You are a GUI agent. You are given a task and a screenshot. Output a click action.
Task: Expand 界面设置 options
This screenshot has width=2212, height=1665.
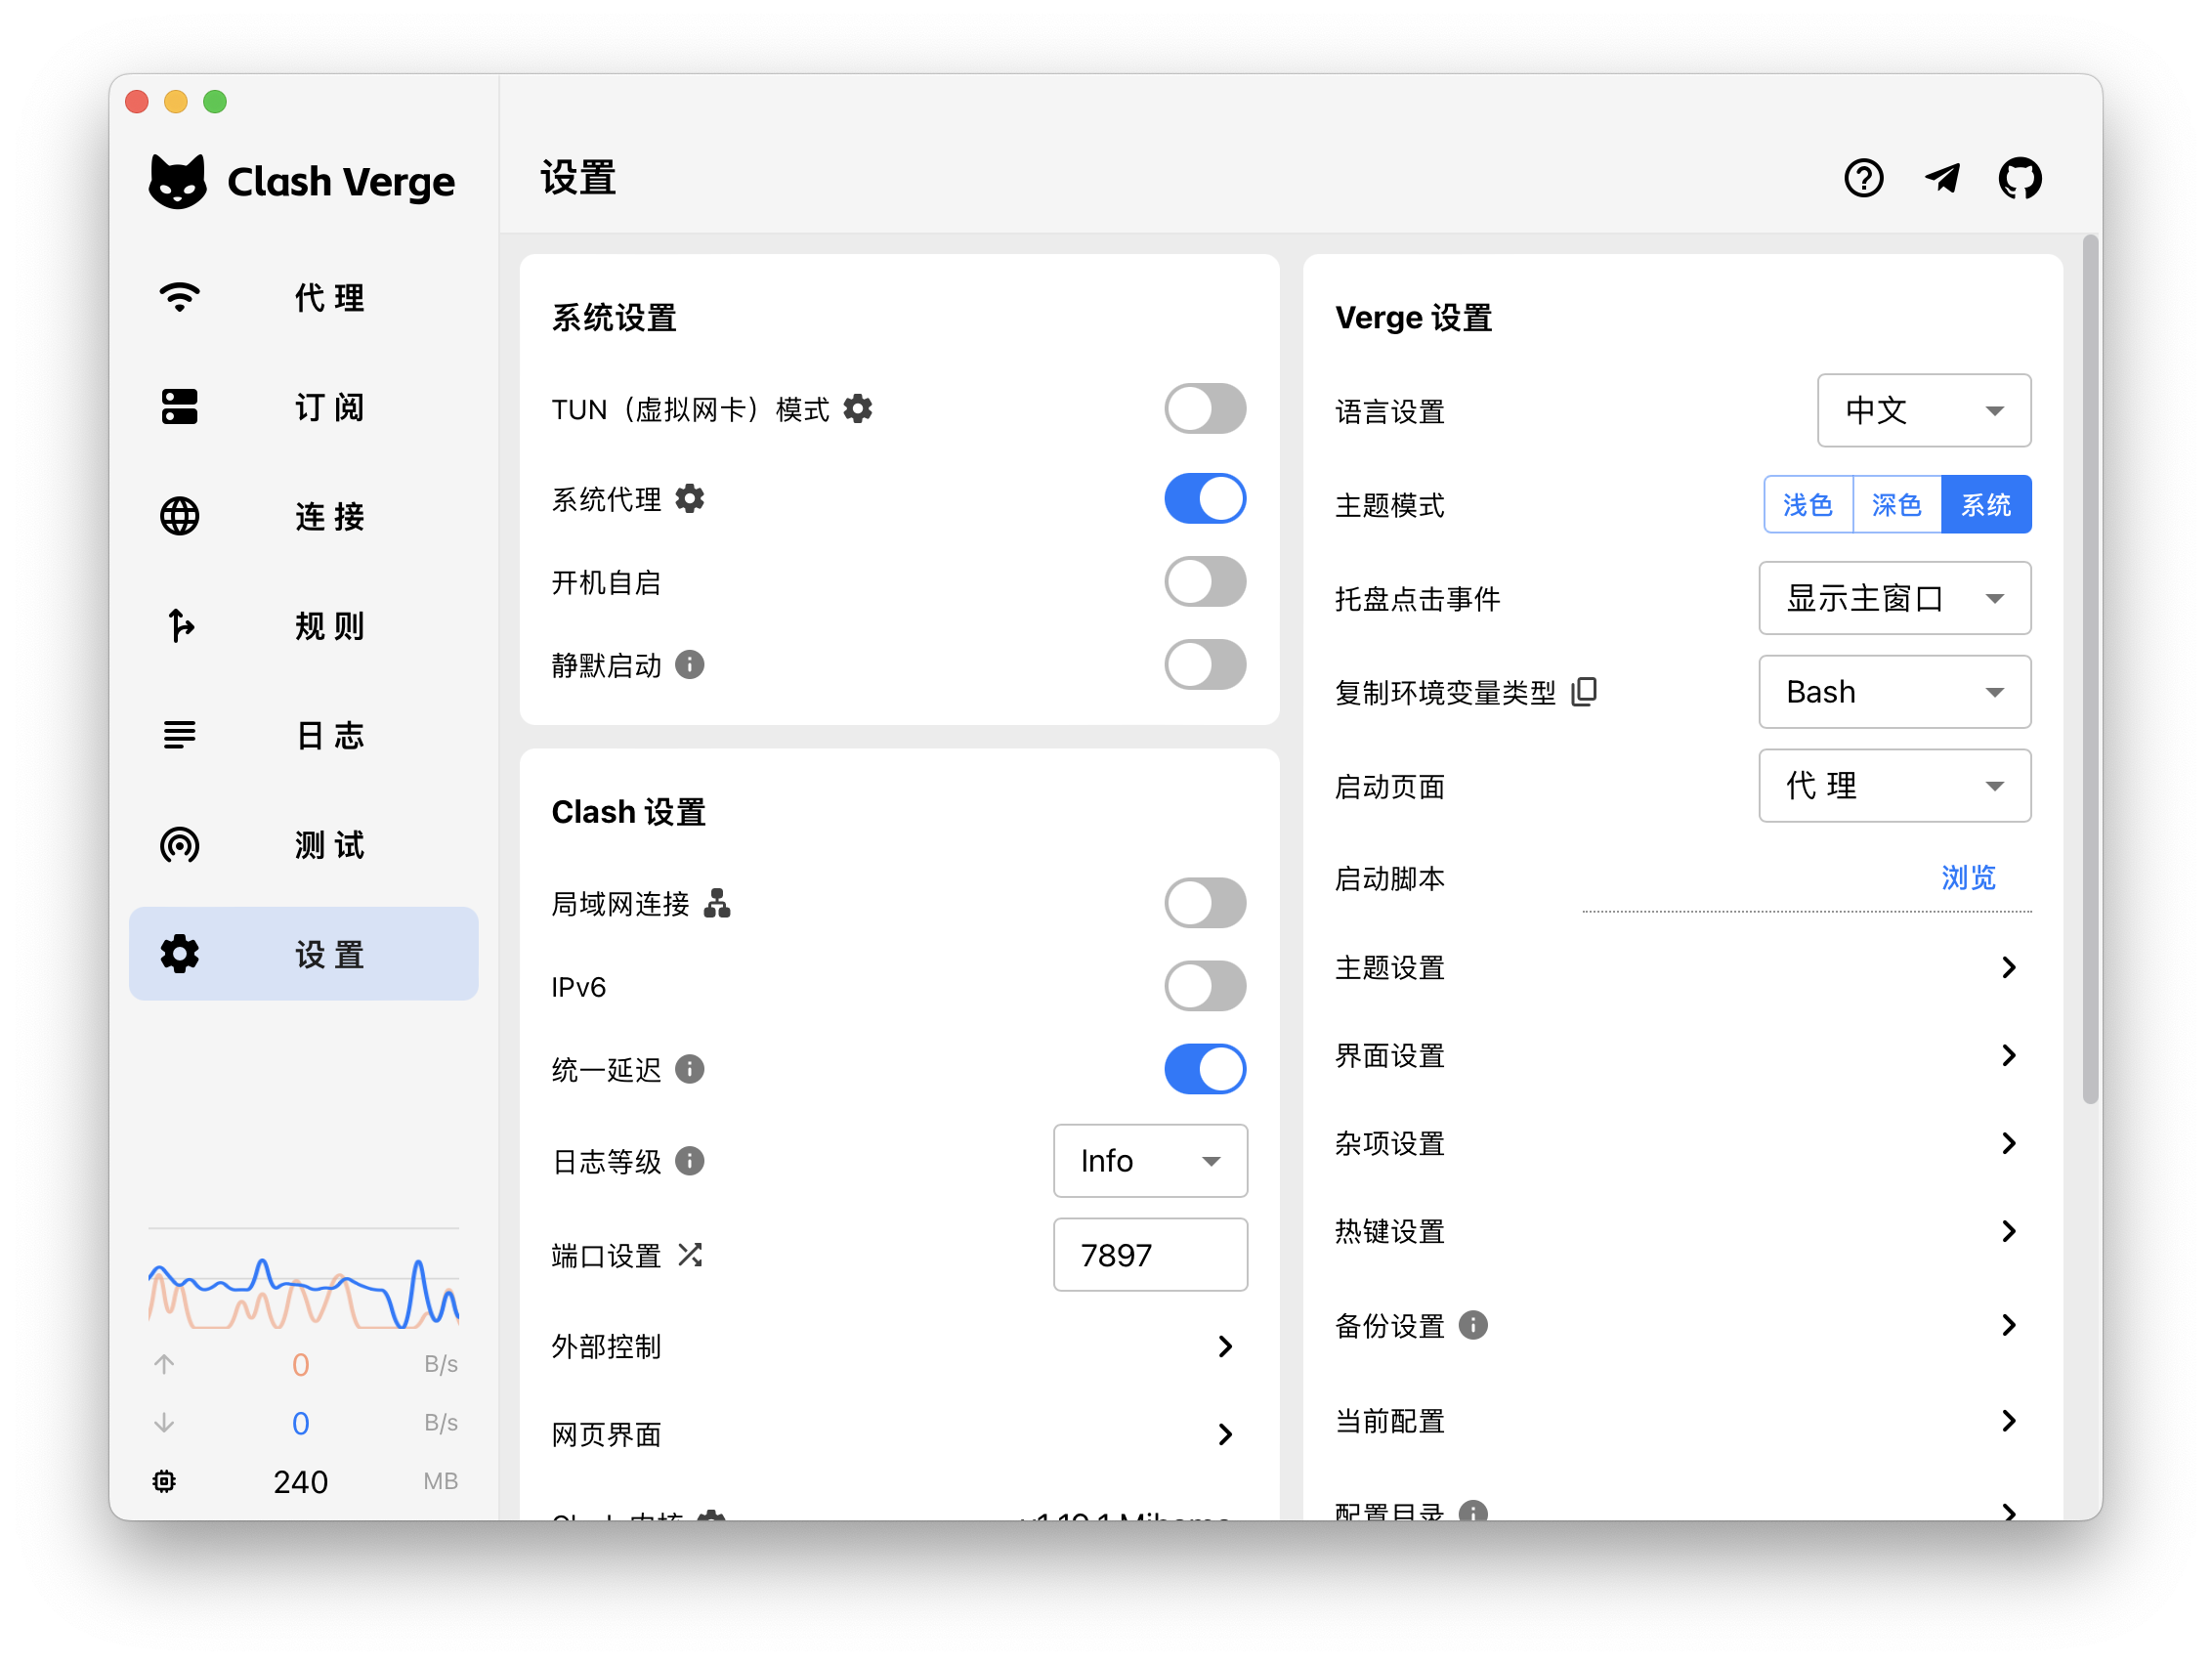1682,1055
